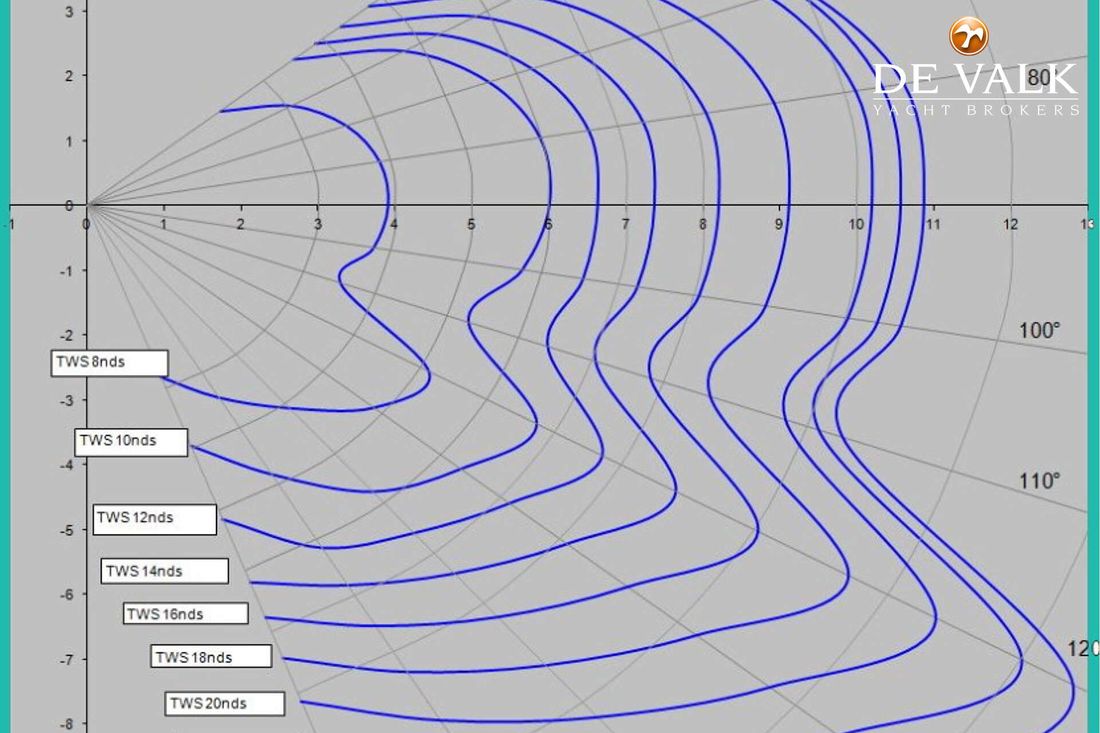
Task: Click the orange De Valk bird logo
Action: click(968, 37)
